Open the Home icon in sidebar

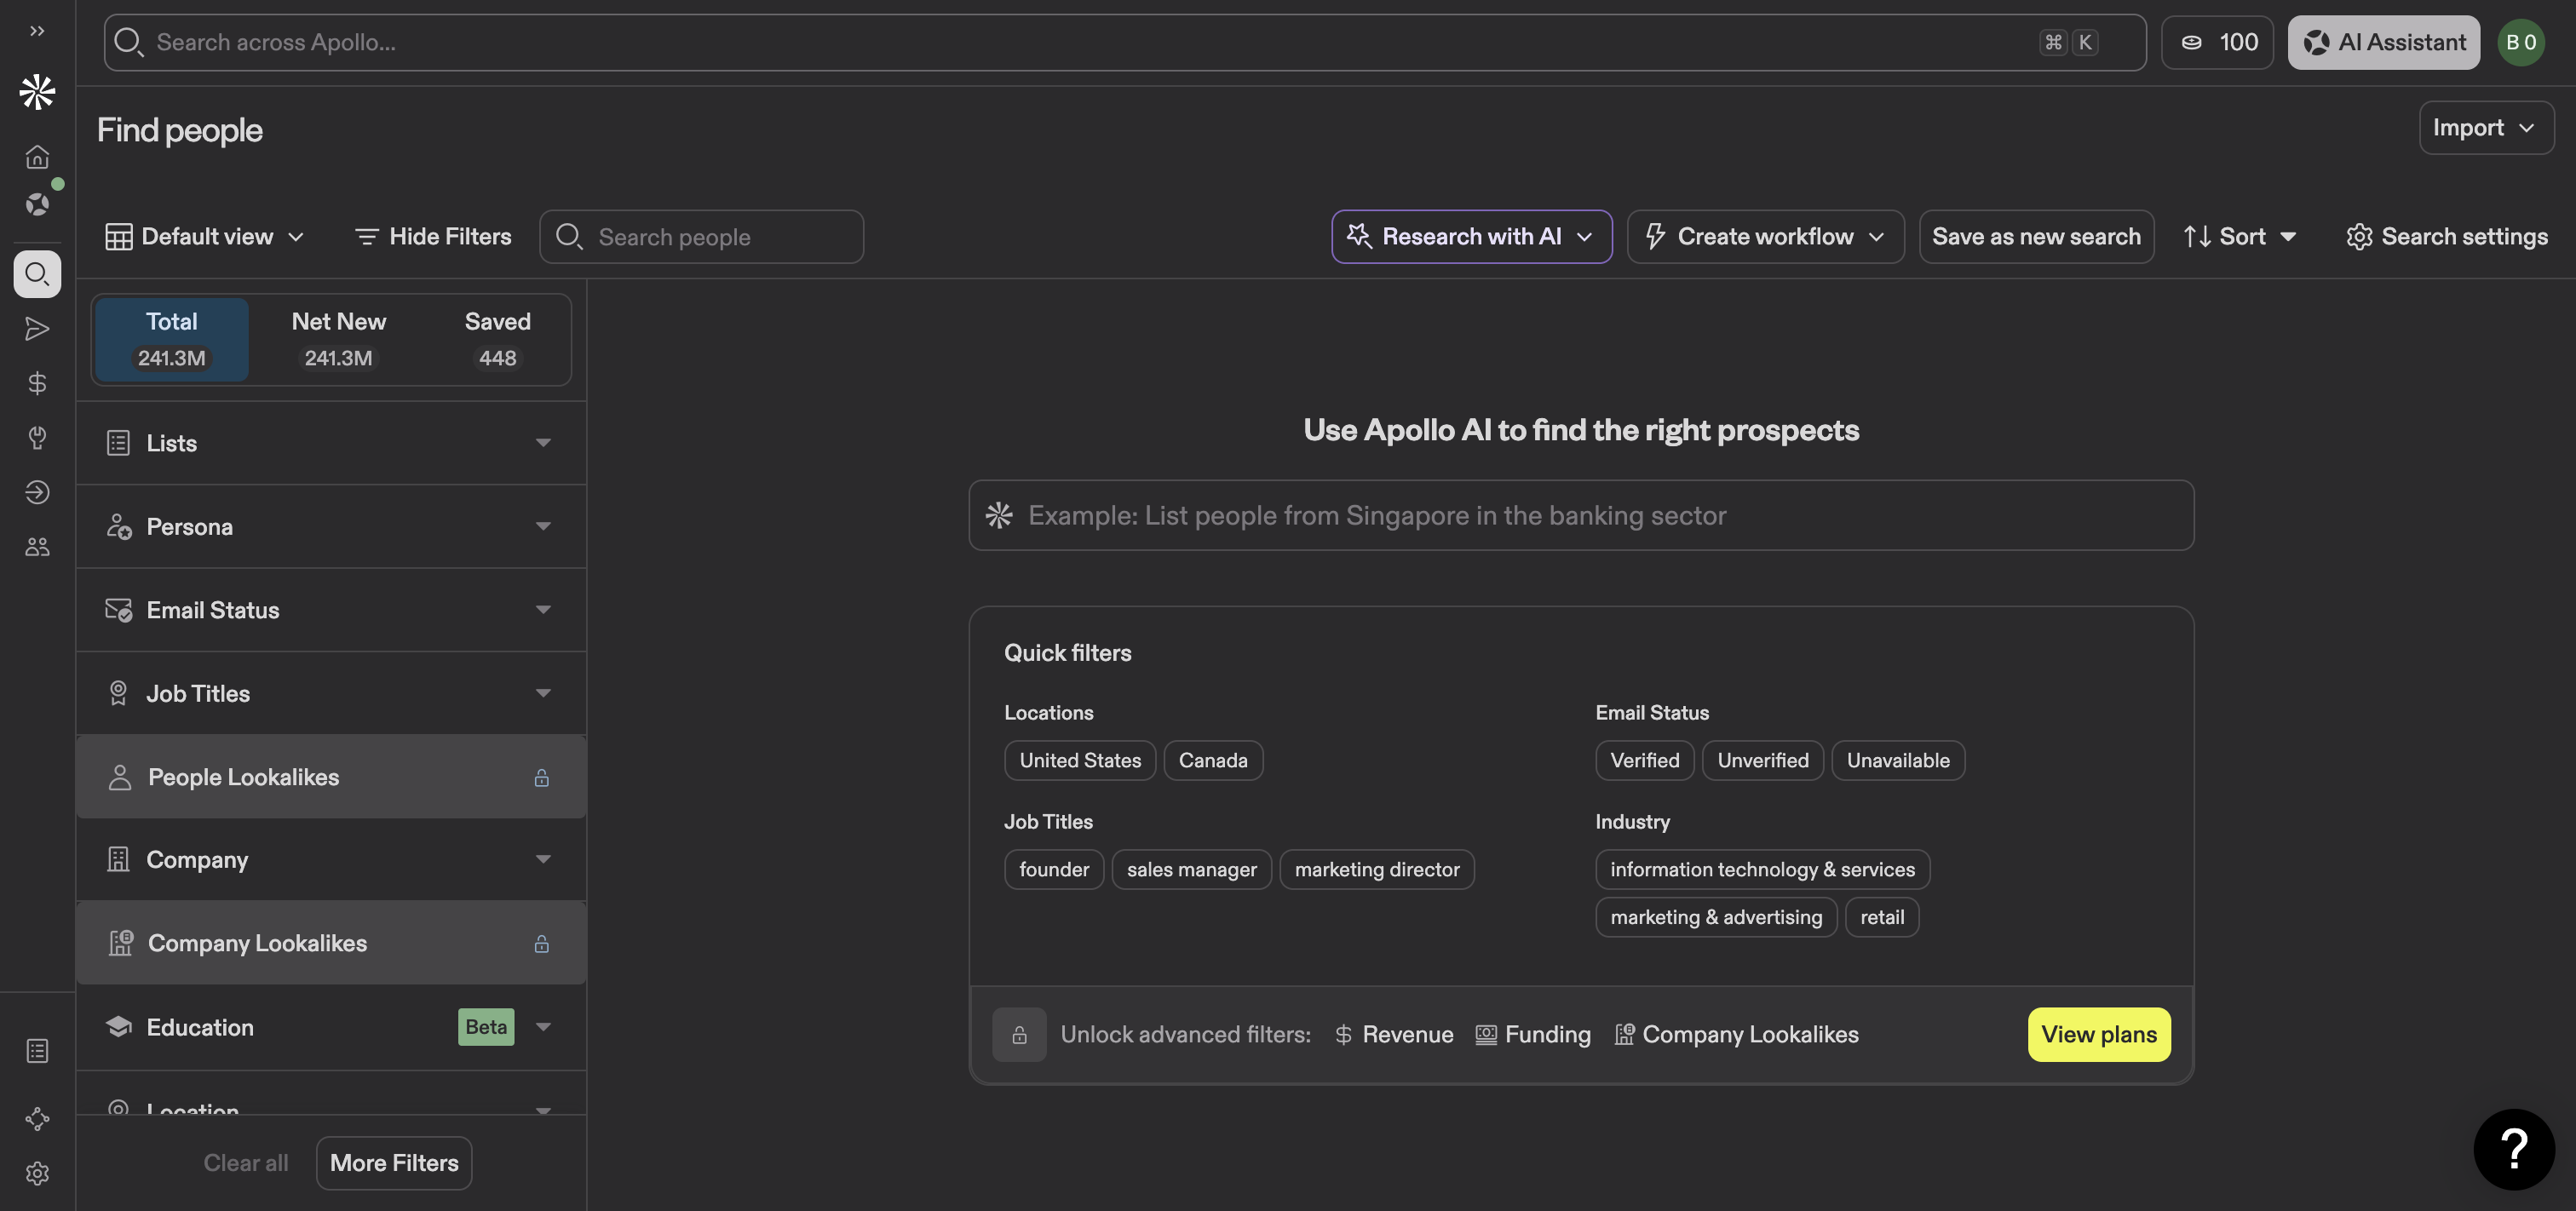[37, 157]
